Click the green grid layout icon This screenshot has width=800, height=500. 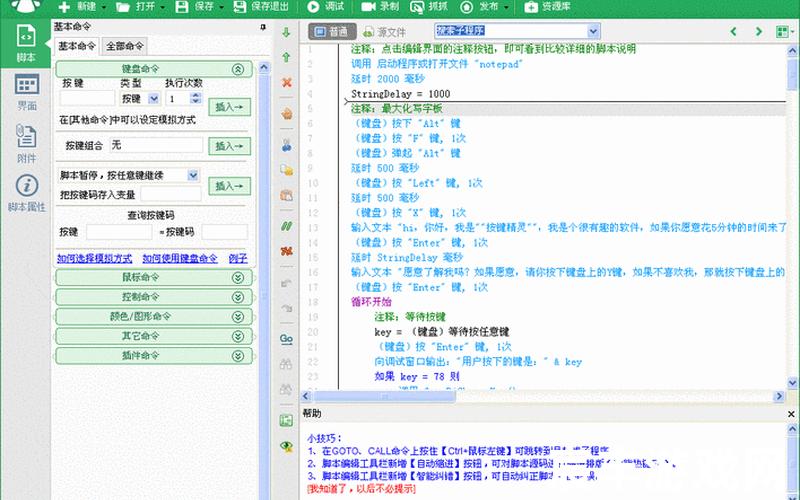(x=782, y=32)
